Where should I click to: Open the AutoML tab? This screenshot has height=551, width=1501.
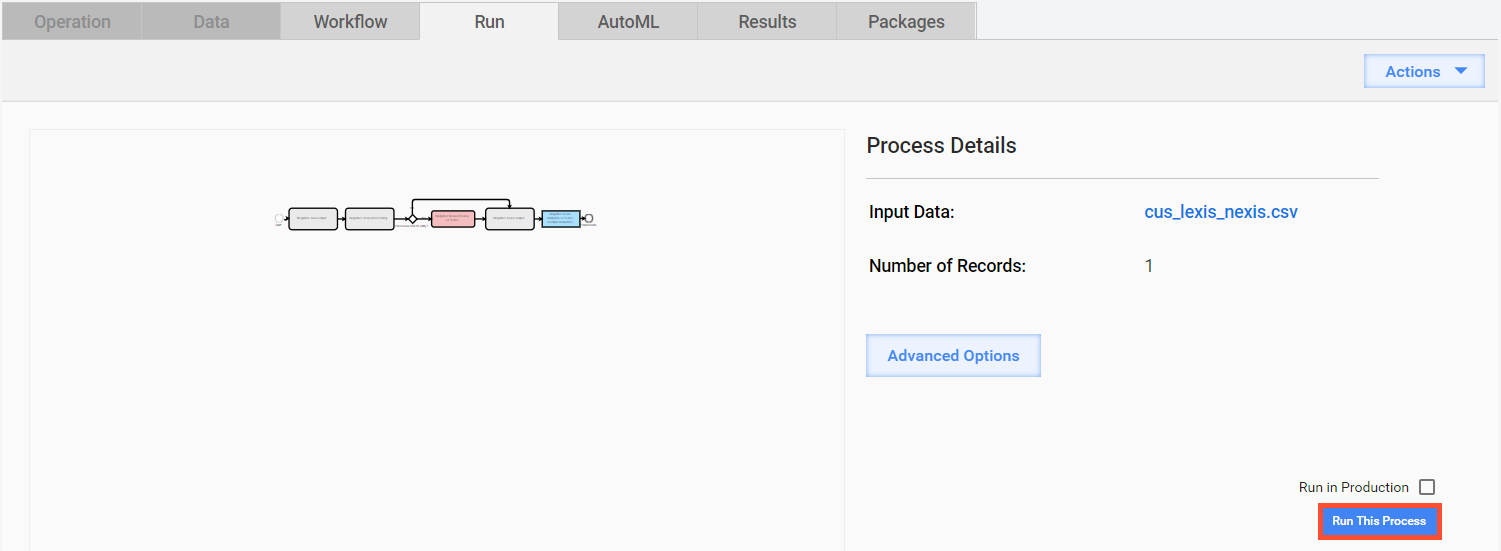[x=628, y=21]
